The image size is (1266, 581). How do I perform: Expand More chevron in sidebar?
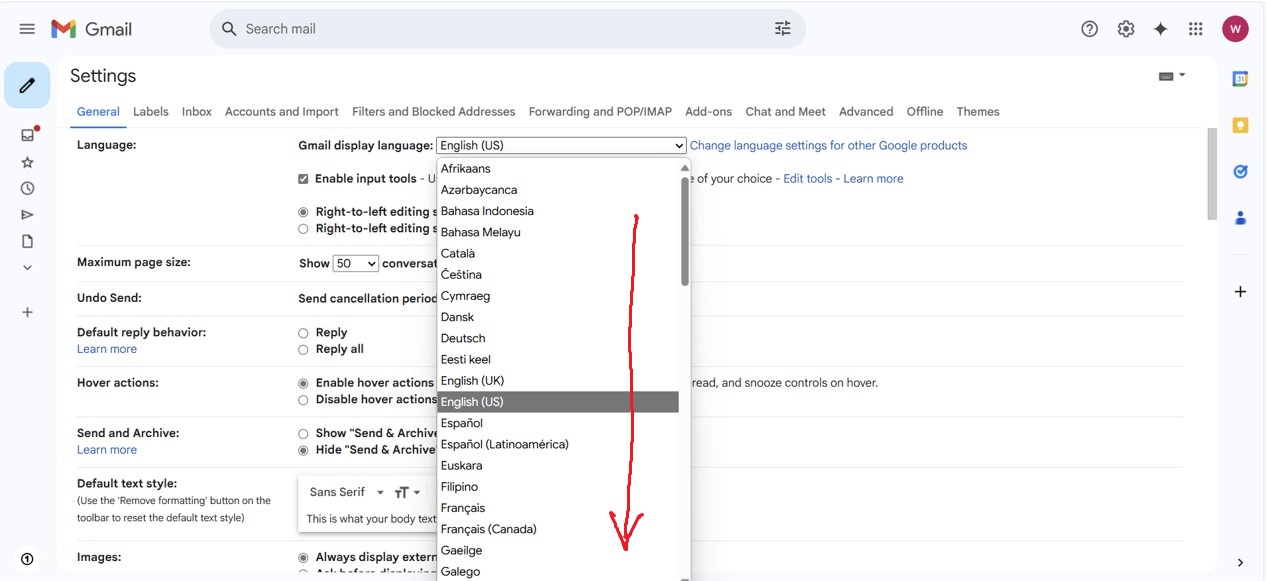point(28,268)
